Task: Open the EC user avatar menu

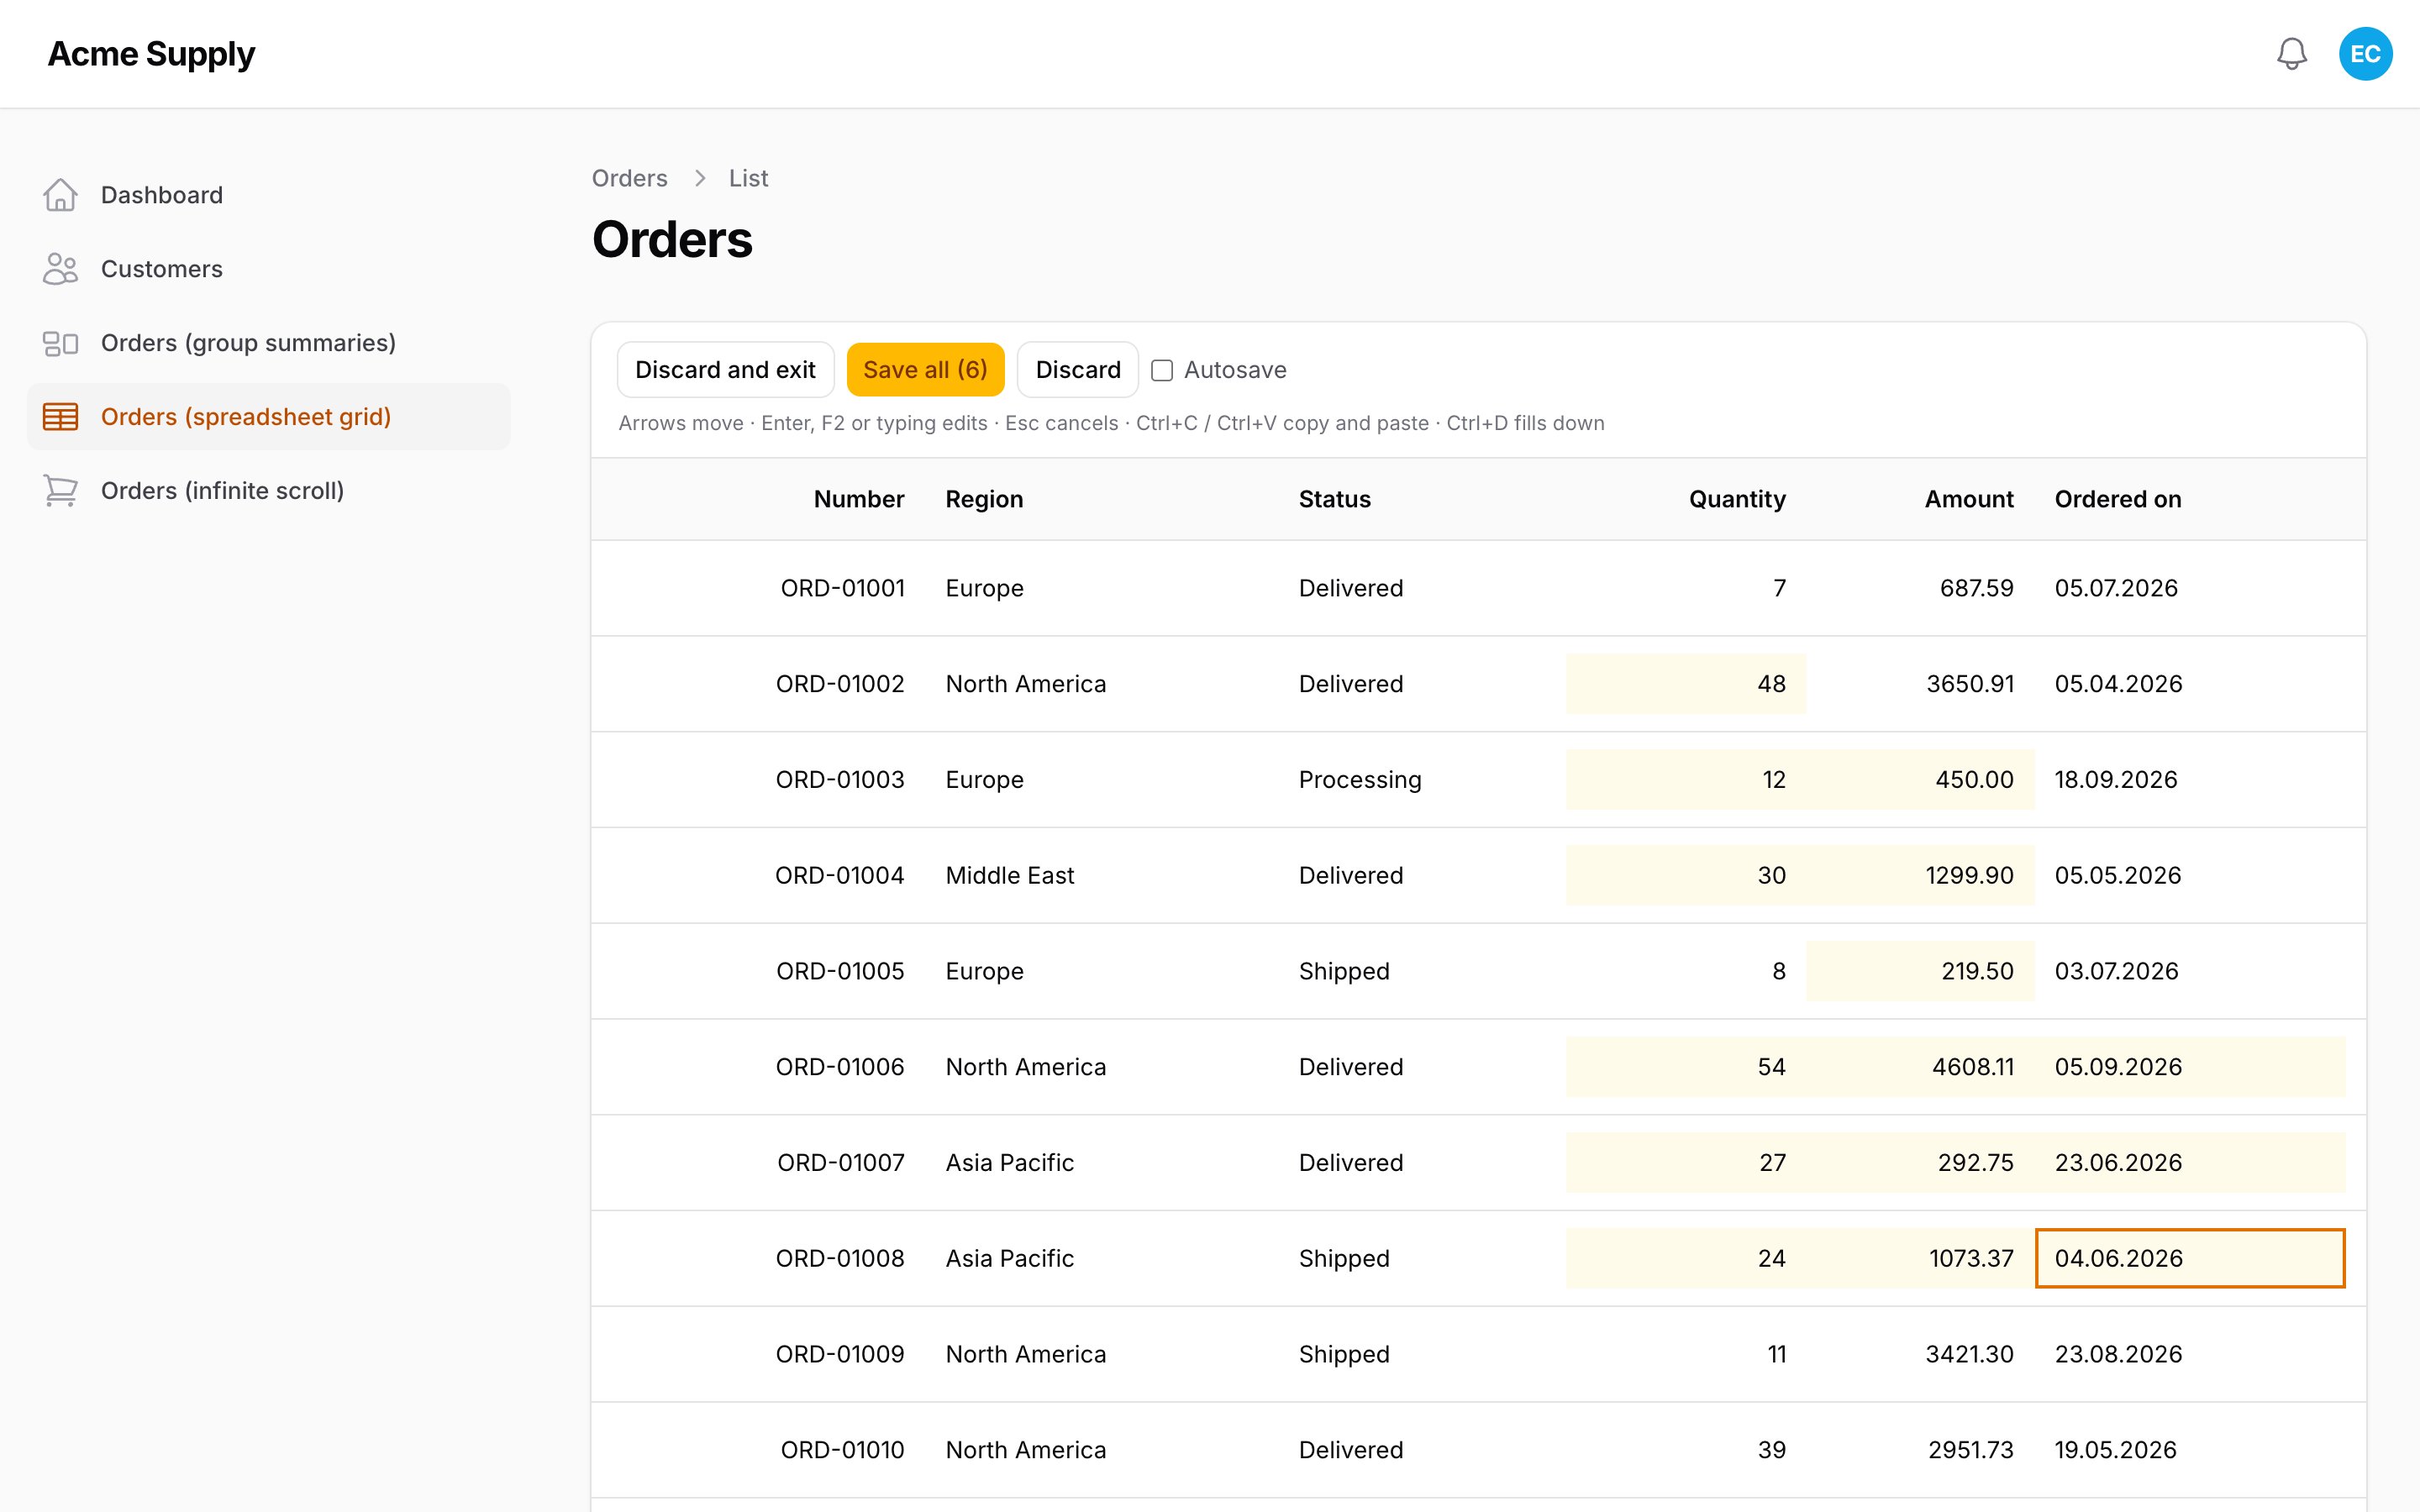Action: (x=2365, y=54)
